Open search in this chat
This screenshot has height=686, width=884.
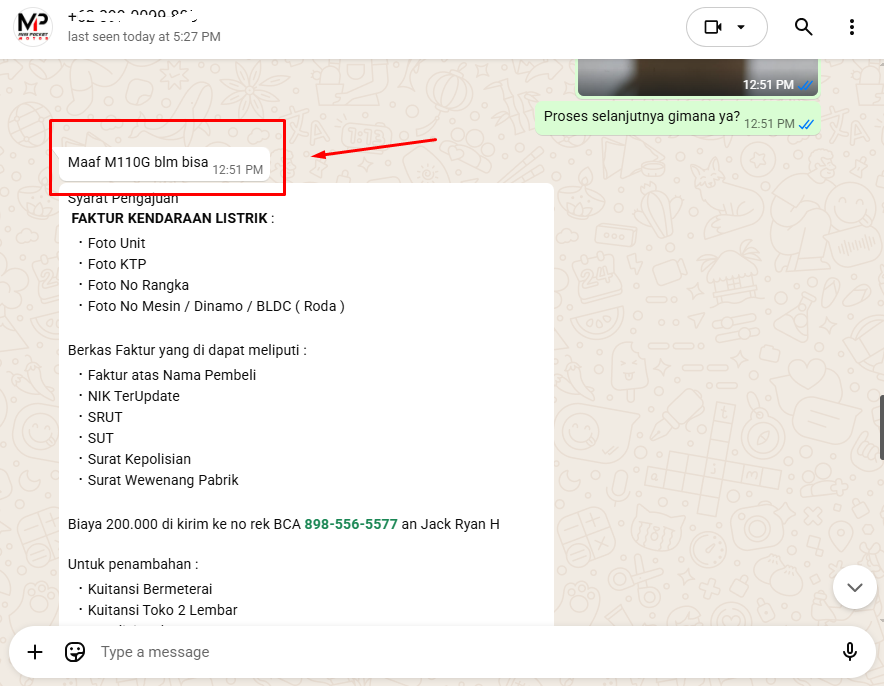coord(803,27)
